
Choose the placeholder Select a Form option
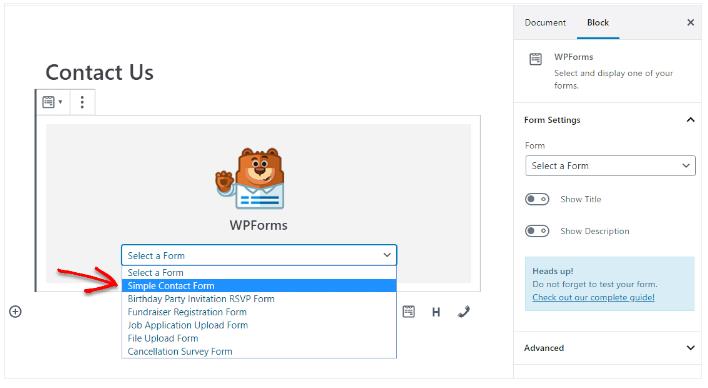pyautogui.click(x=259, y=272)
